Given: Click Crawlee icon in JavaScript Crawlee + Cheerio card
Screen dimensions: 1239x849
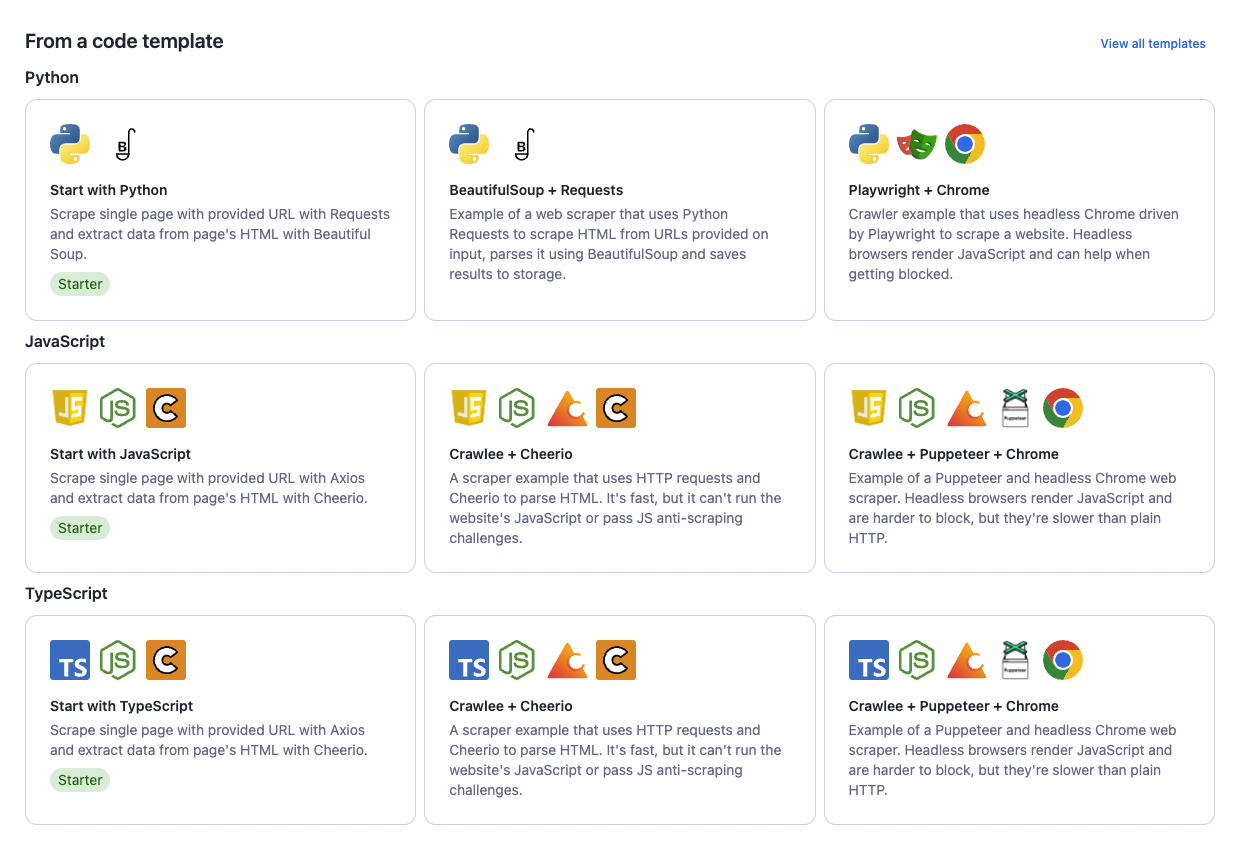Looking at the screenshot, I should [x=567, y=408].
